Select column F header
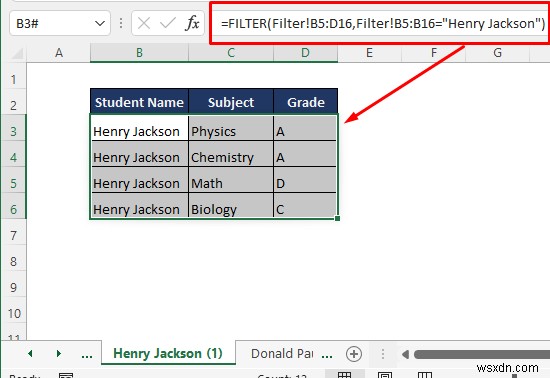The image size is (550, 378). [x=434, y=53]
